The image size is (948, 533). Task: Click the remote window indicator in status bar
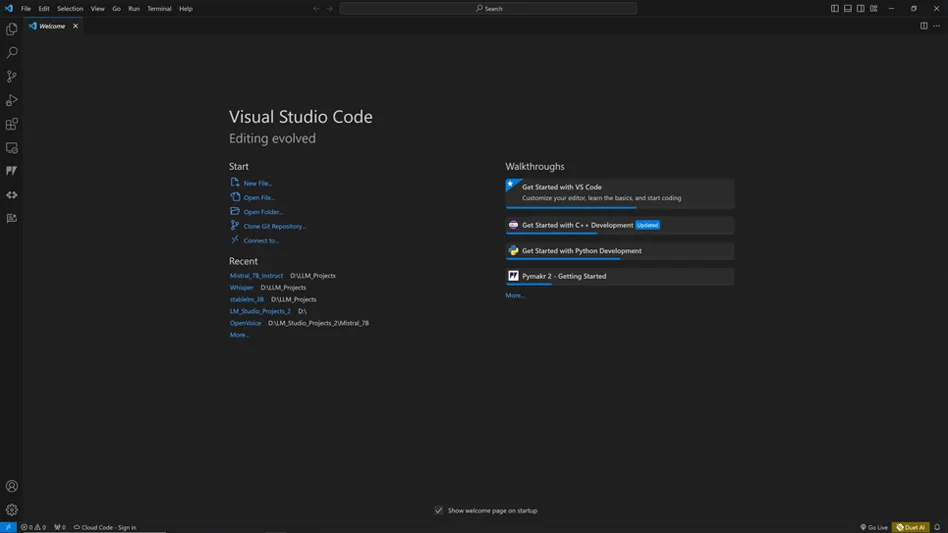pyautogui.click(x=8, y=527)
